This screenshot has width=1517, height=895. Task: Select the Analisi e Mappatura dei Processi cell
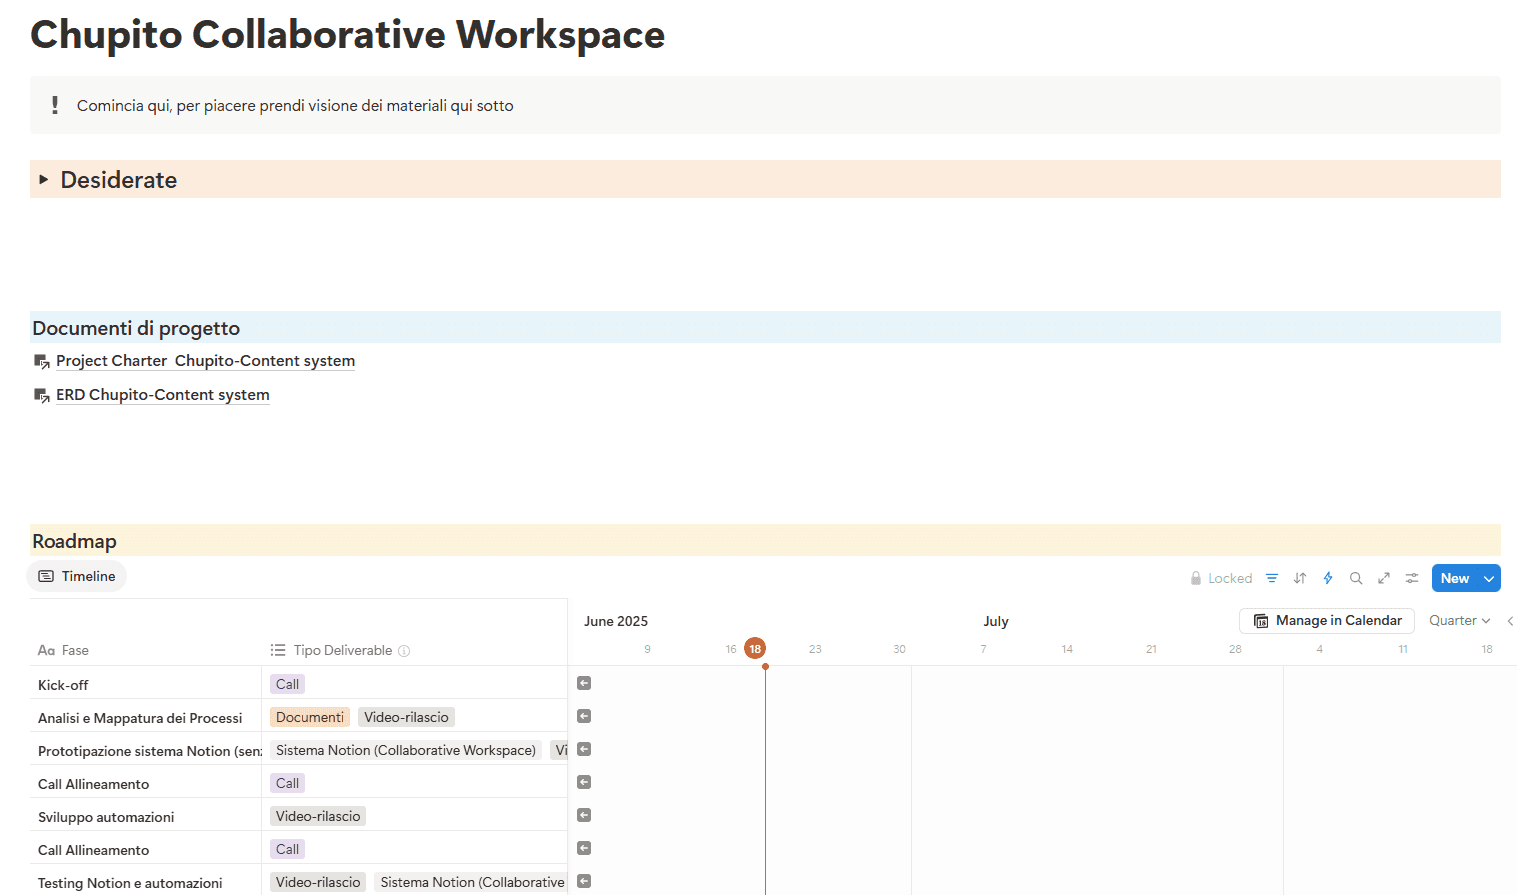coord(140,717)
